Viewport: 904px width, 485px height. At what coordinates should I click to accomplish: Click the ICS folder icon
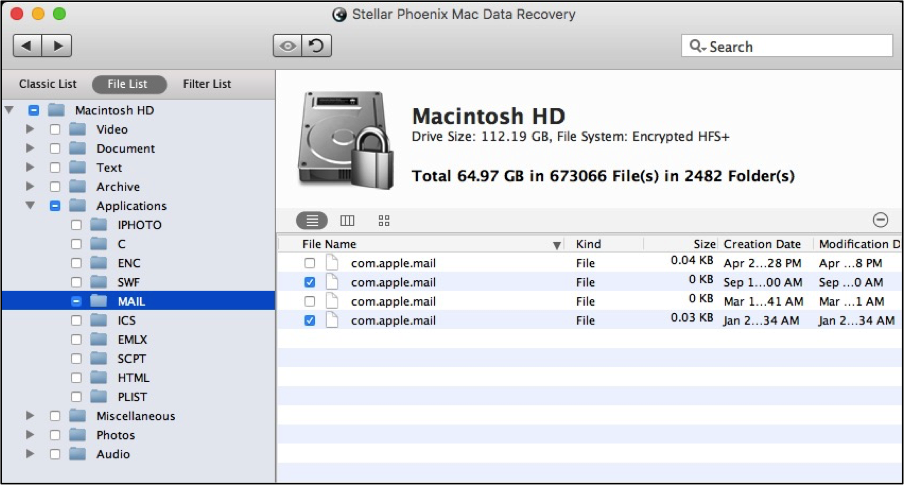pyautogui.click(x=99, y=320)
